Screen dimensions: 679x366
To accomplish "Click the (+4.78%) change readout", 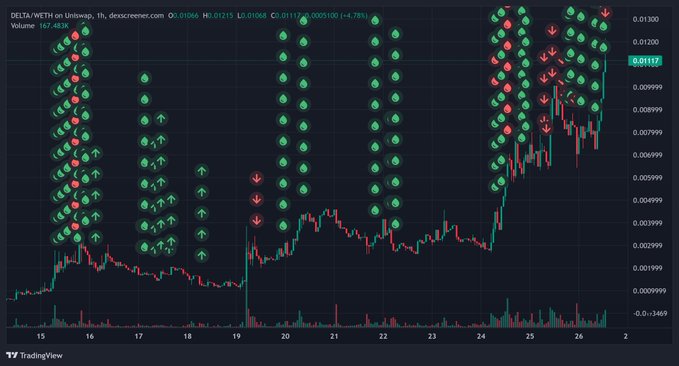I will pos(353,16).
